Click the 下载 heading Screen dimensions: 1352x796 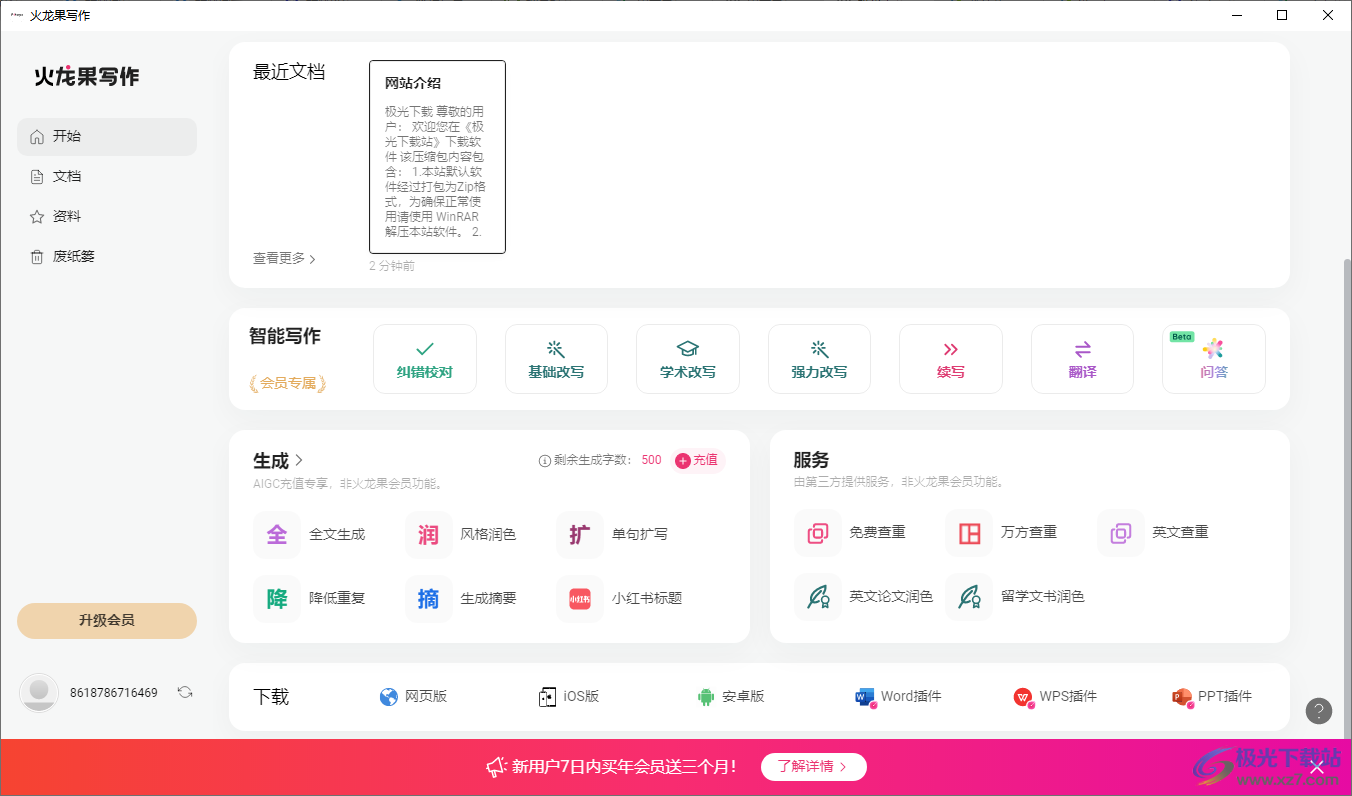click(271, 697)
